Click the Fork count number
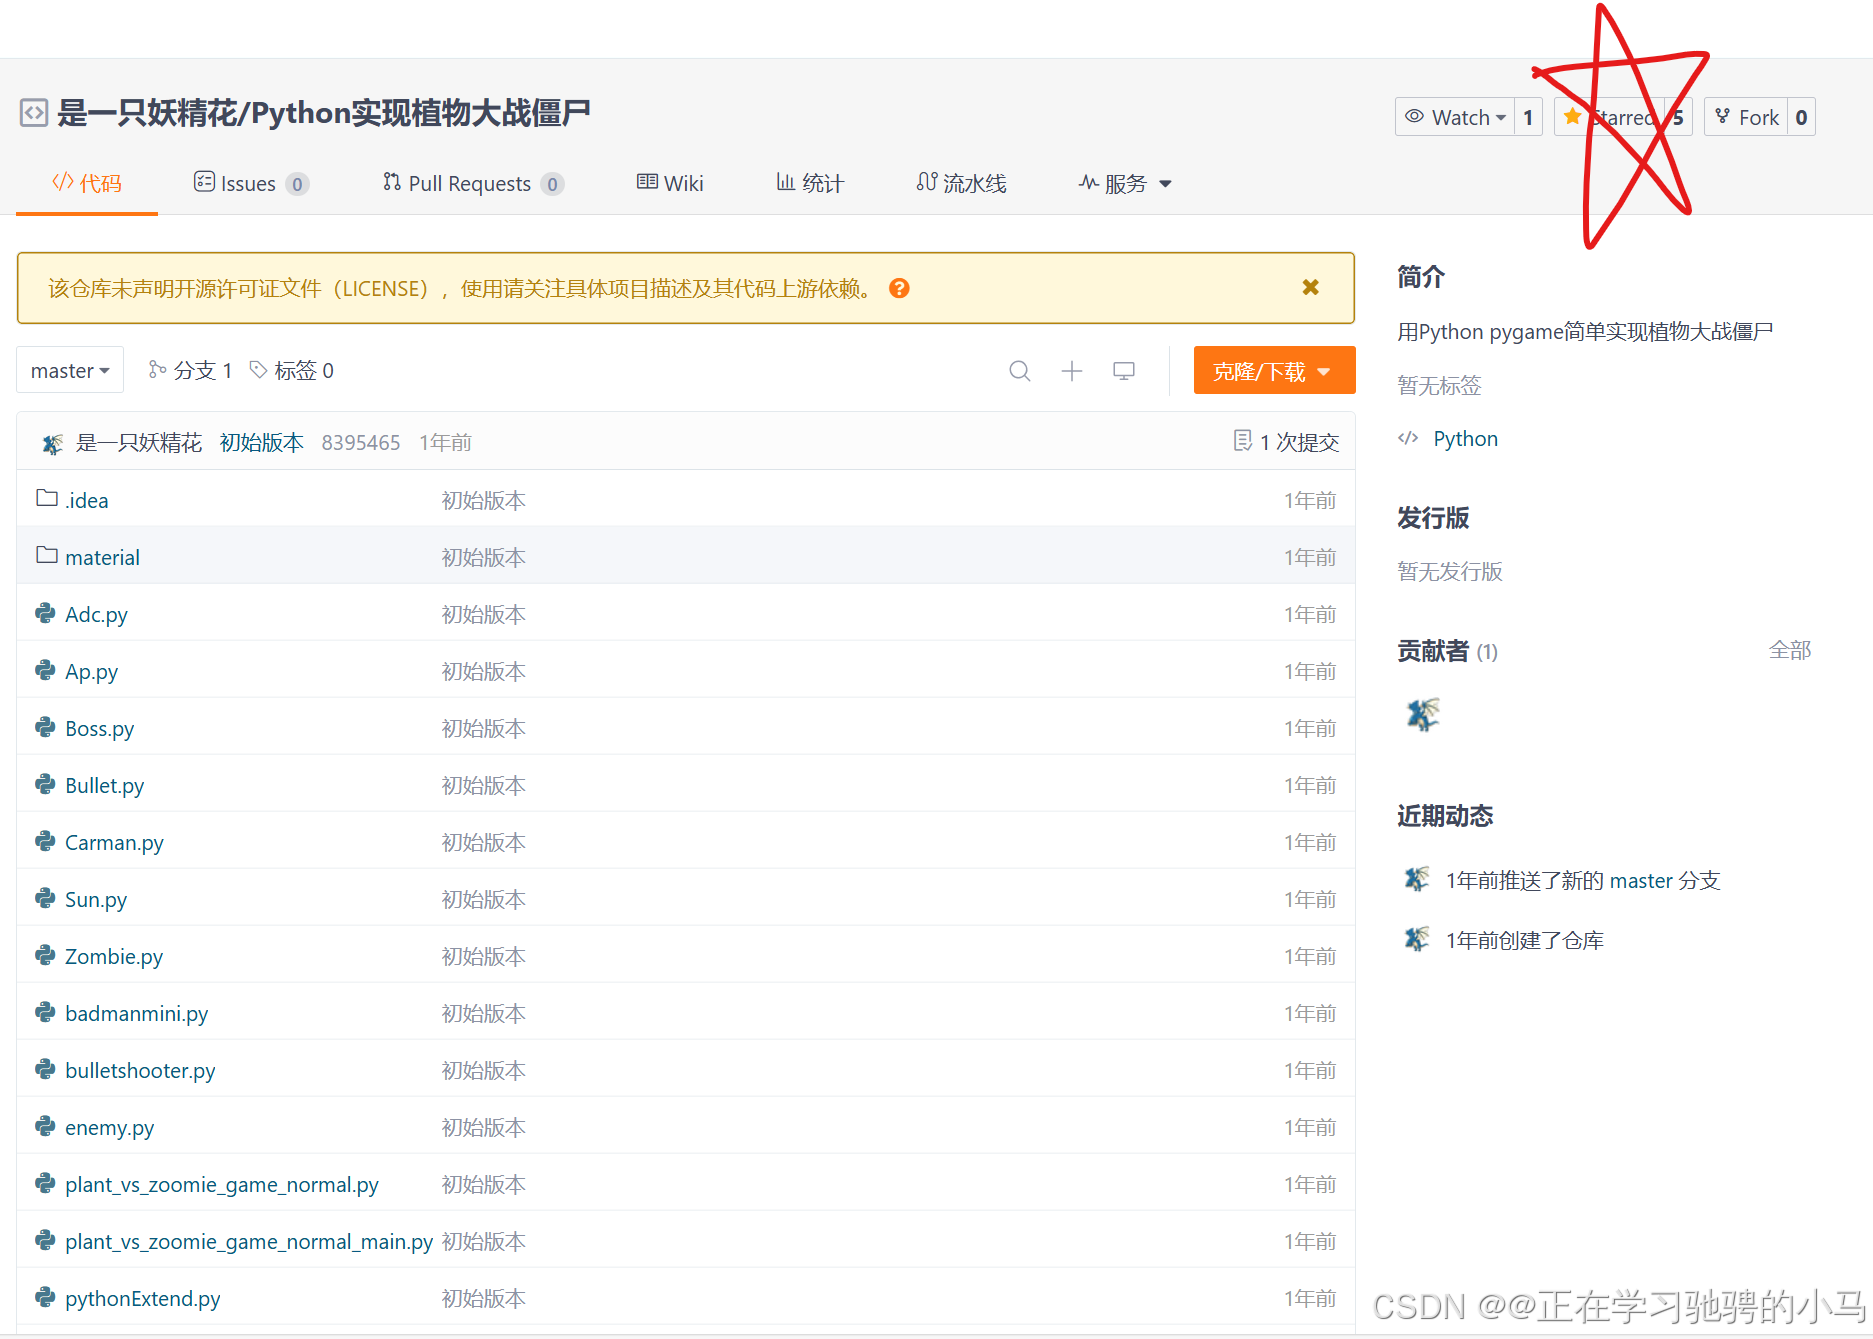Image resolution: width=1873 pixels, height=1339 pixels. point(1801,117)
